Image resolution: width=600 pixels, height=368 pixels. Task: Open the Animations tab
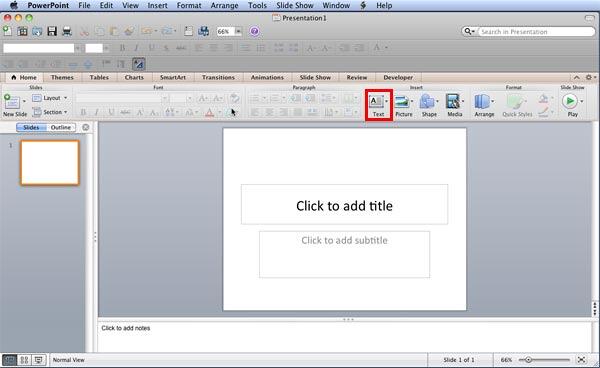click(267, 77)
